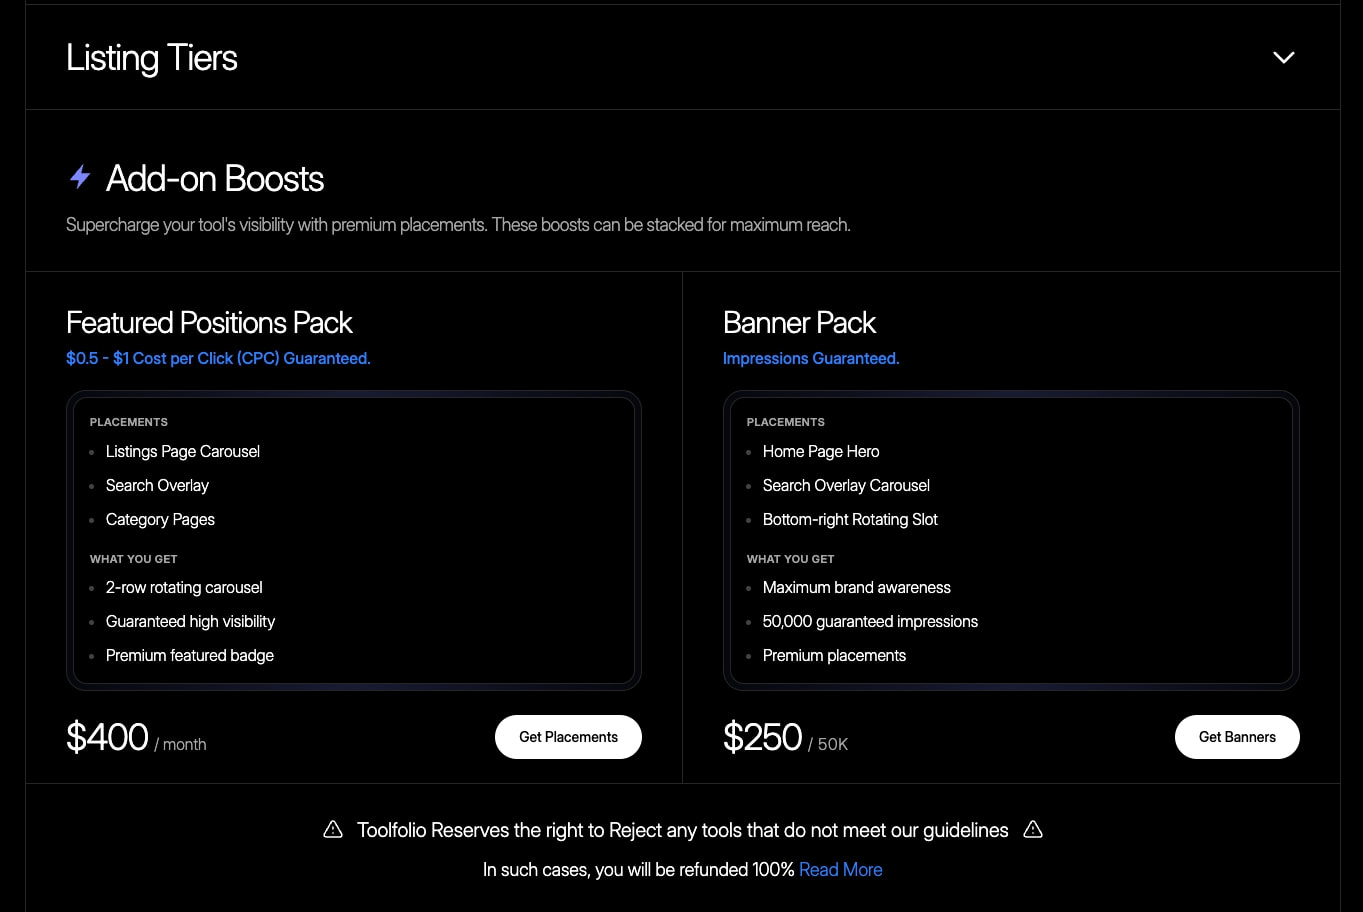
Task: Click the CPC Guaranteed blue text
Action: (x=218, y=358)
